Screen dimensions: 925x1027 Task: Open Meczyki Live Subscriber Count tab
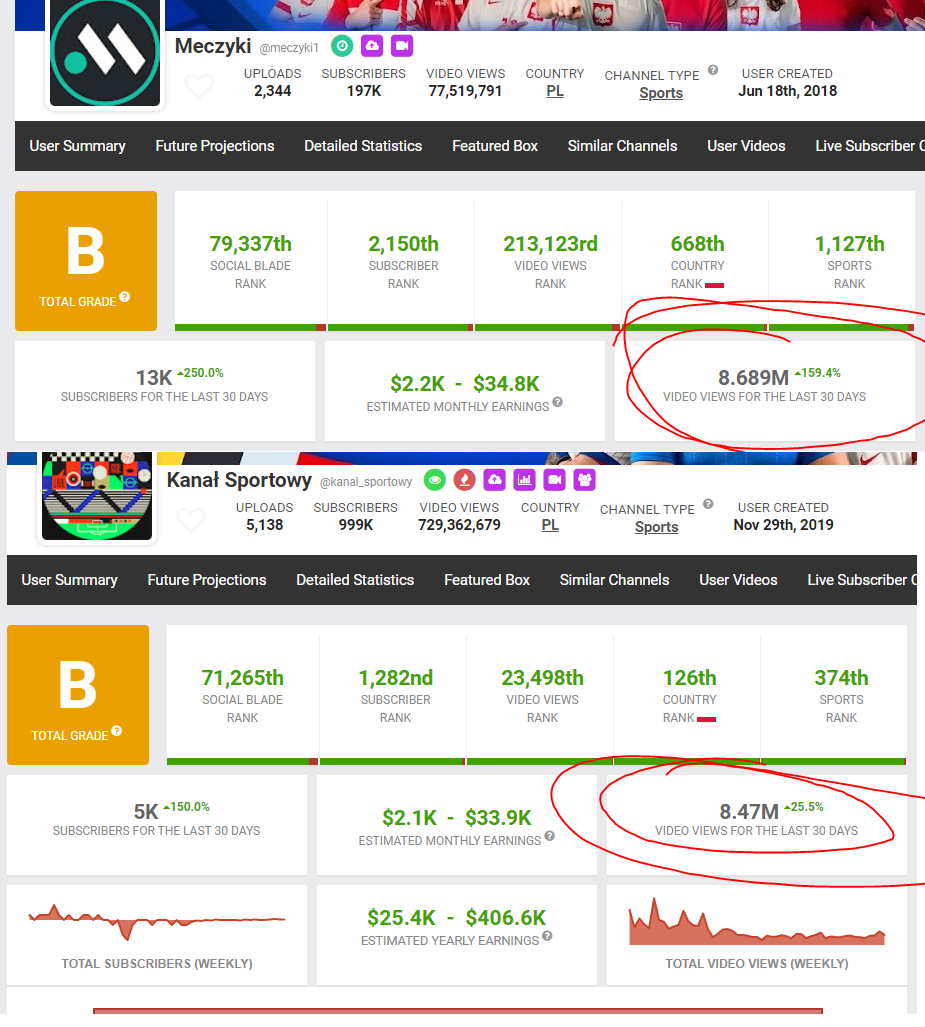(x=869, y=146)
